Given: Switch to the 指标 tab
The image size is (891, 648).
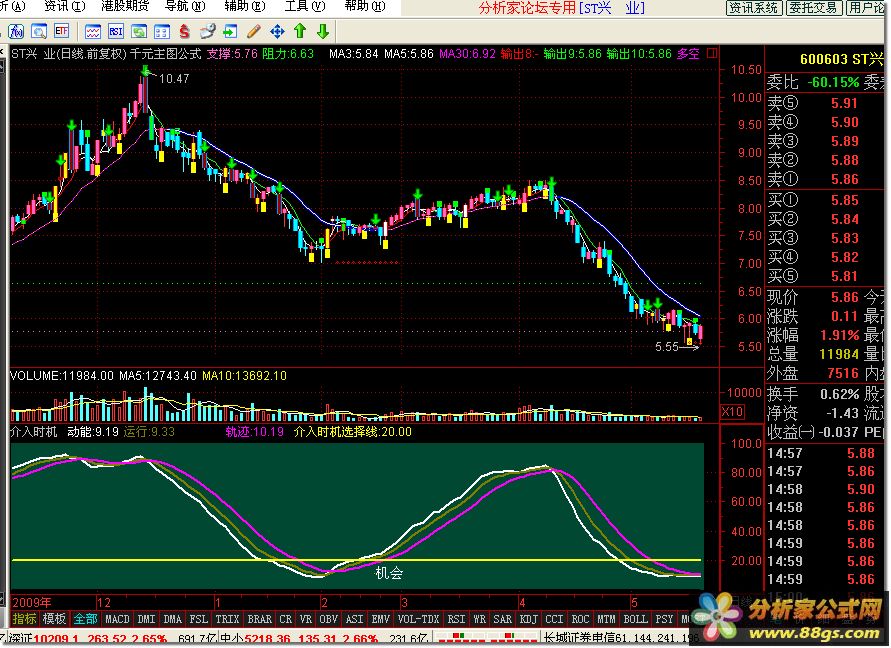Looking at the screenshot, I should point(24,619).
